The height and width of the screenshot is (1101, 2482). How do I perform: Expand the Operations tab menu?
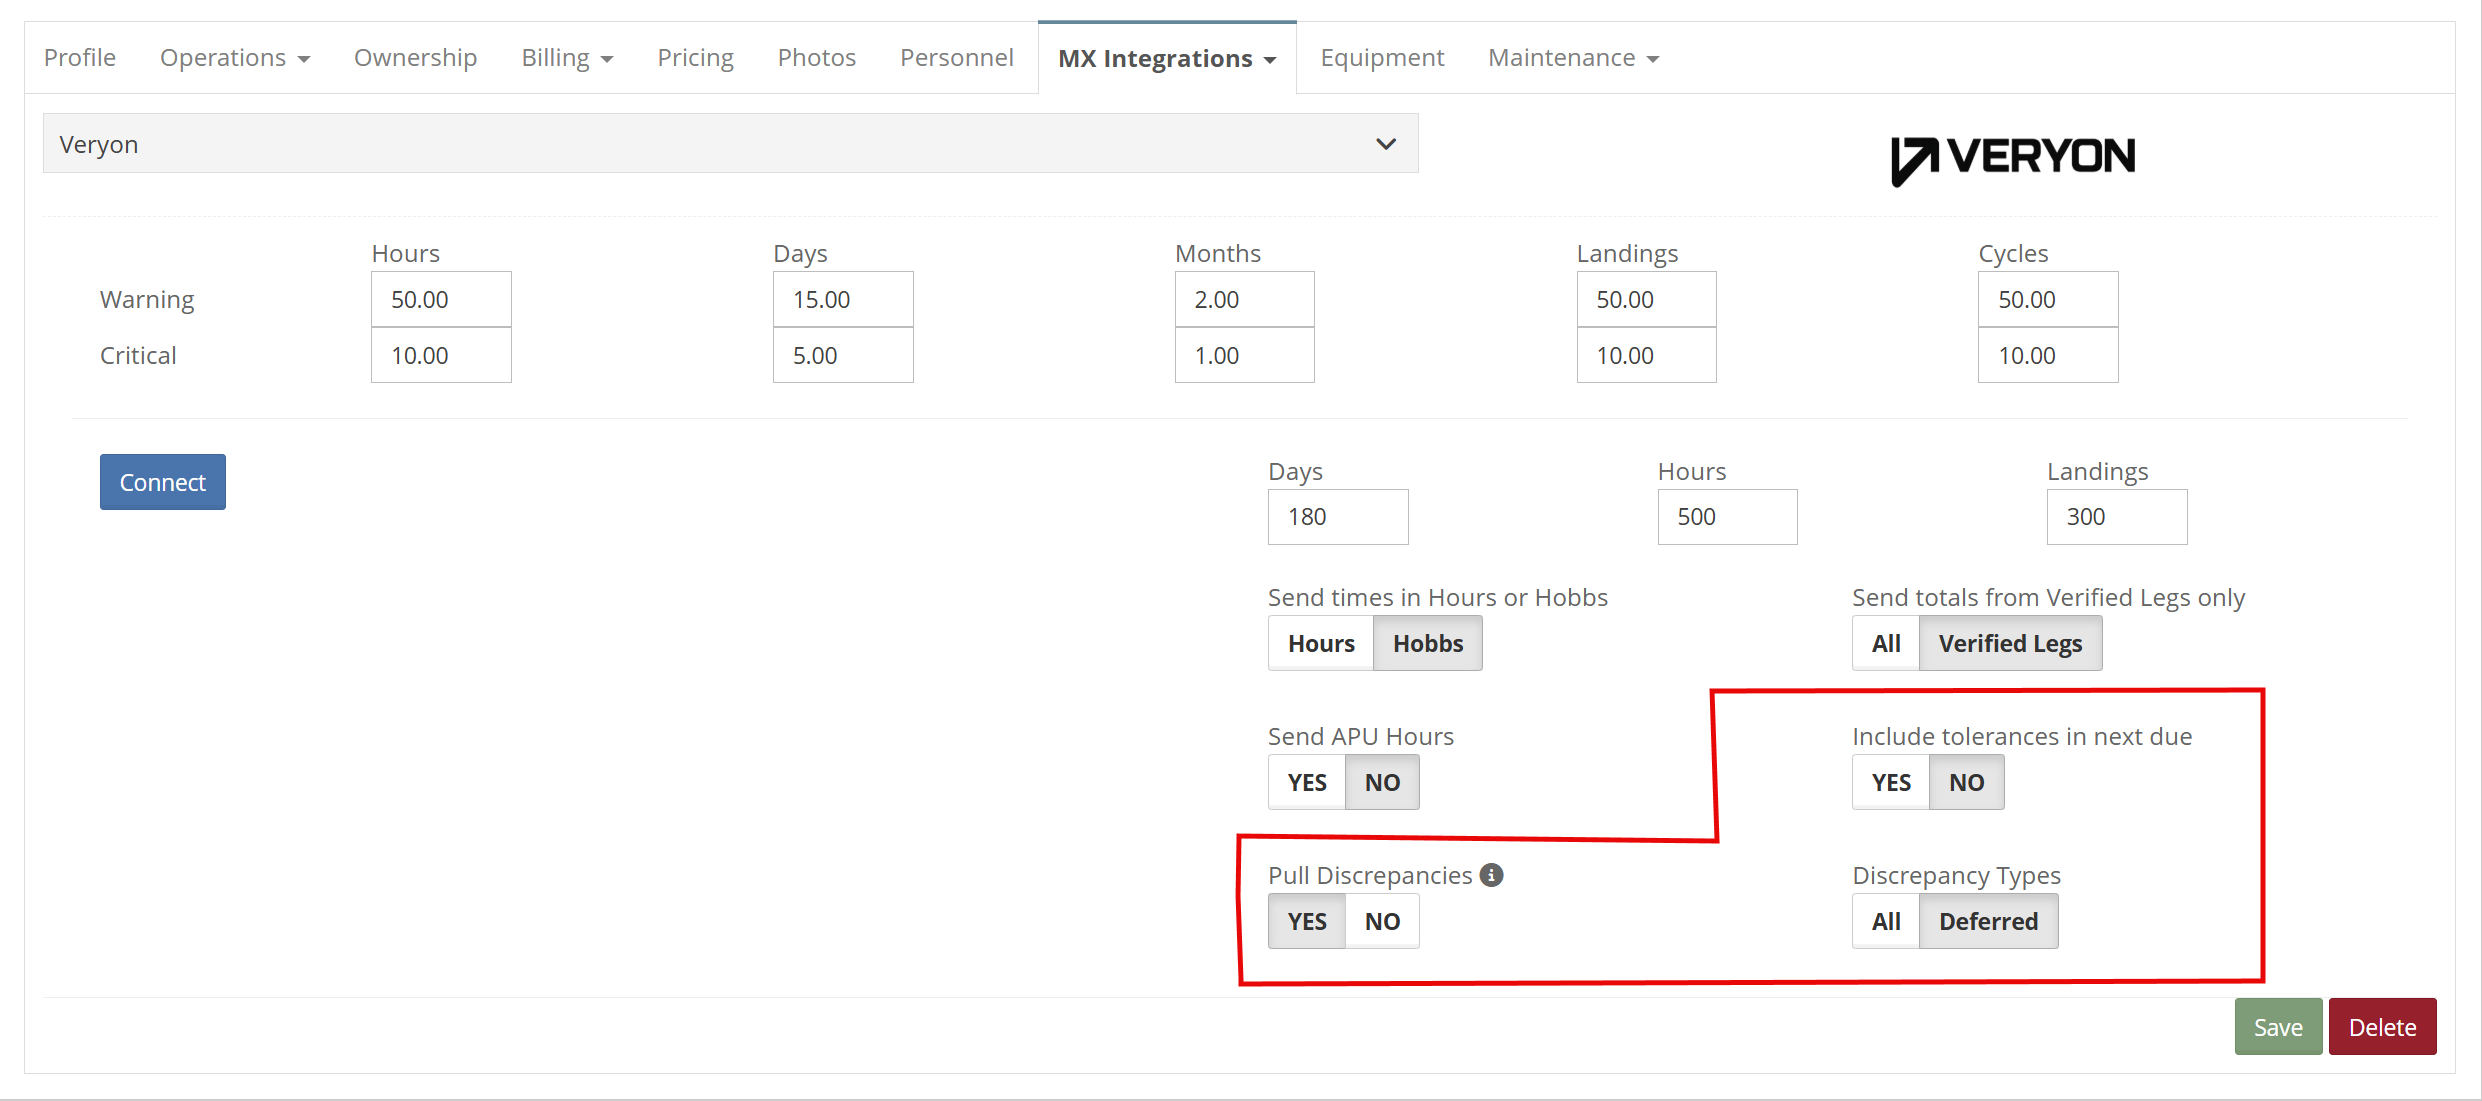coord(235,58)
